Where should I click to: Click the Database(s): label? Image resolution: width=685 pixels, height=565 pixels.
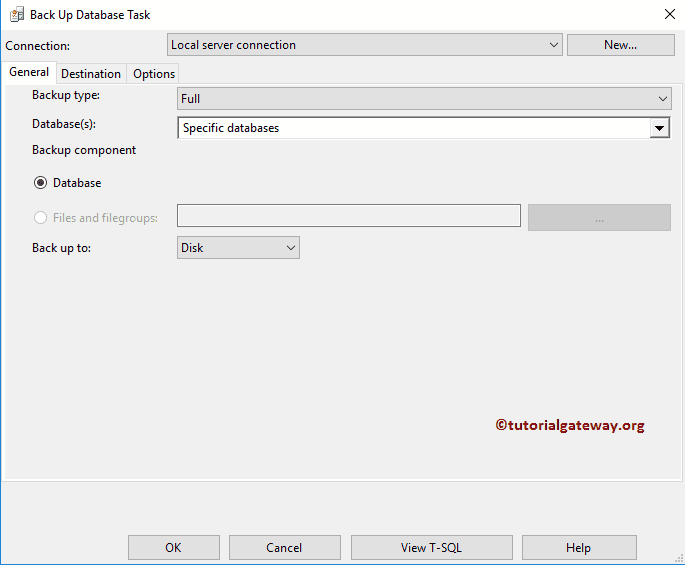64,124
